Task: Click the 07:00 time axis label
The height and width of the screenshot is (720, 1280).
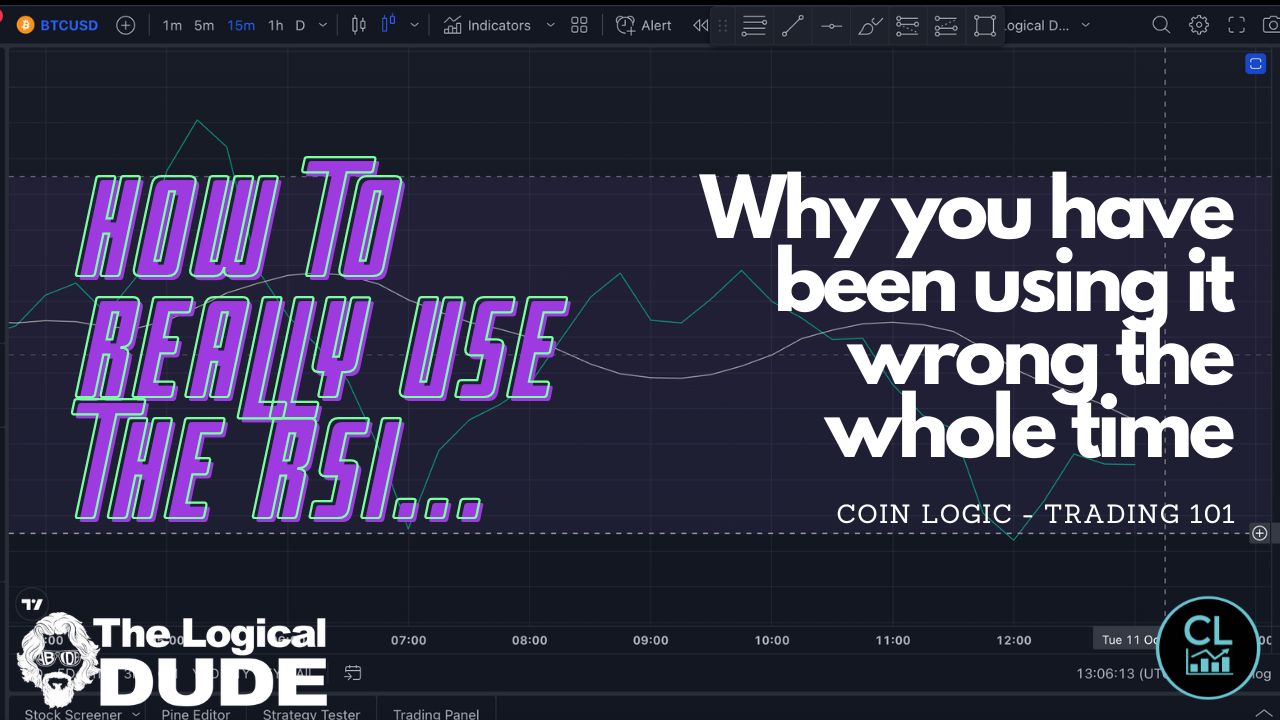Action: [x=408, y=640]
